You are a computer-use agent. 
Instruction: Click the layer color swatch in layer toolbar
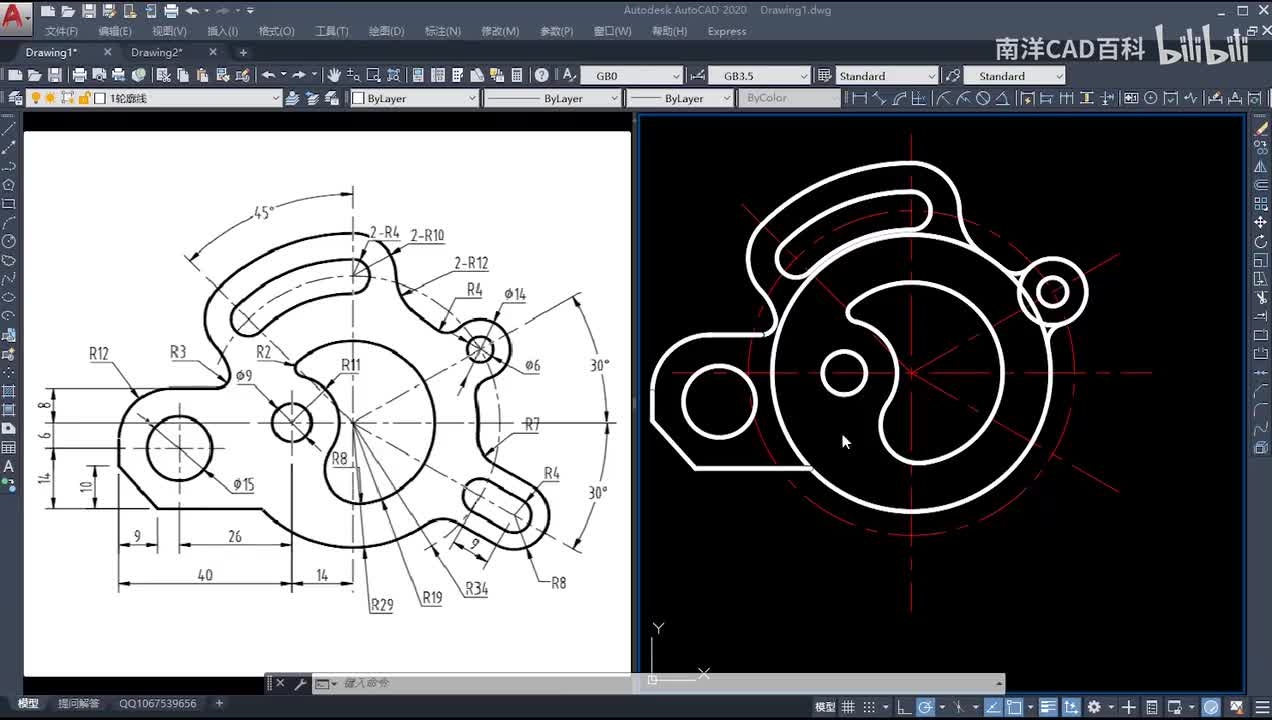tap(100, 98)
